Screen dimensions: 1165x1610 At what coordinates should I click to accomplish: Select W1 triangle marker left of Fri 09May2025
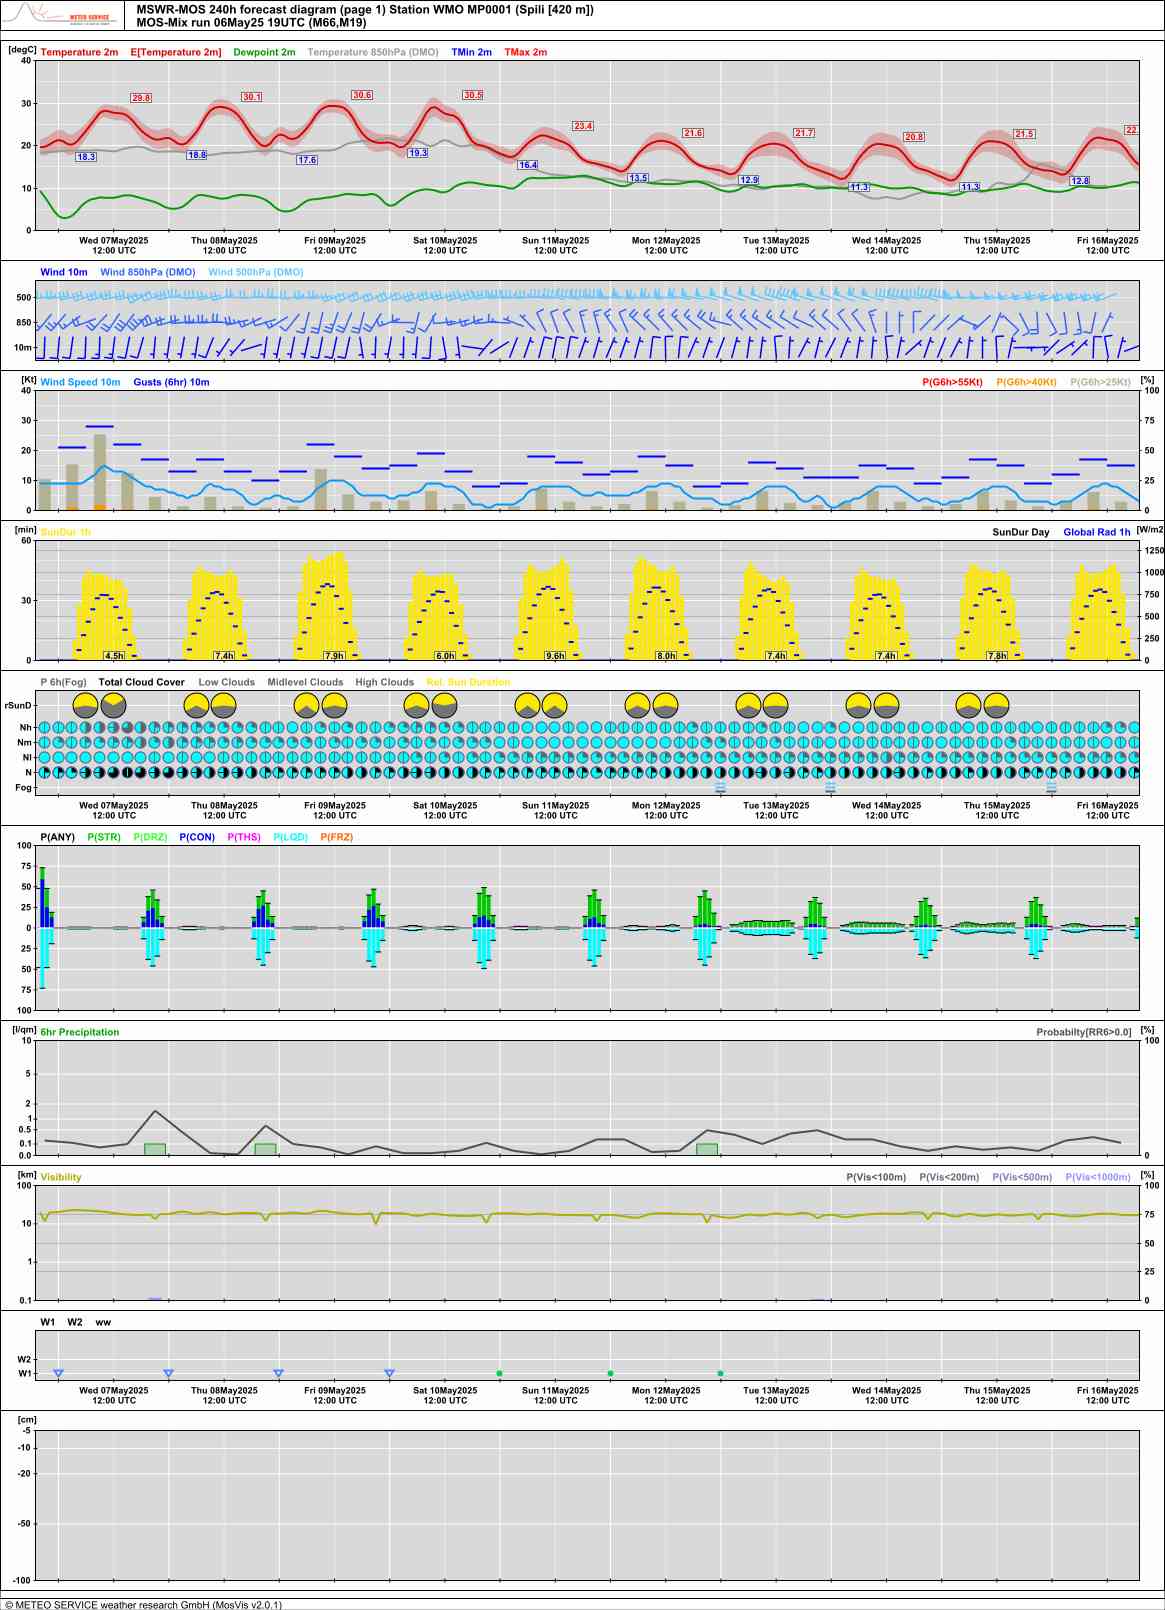278,1374
